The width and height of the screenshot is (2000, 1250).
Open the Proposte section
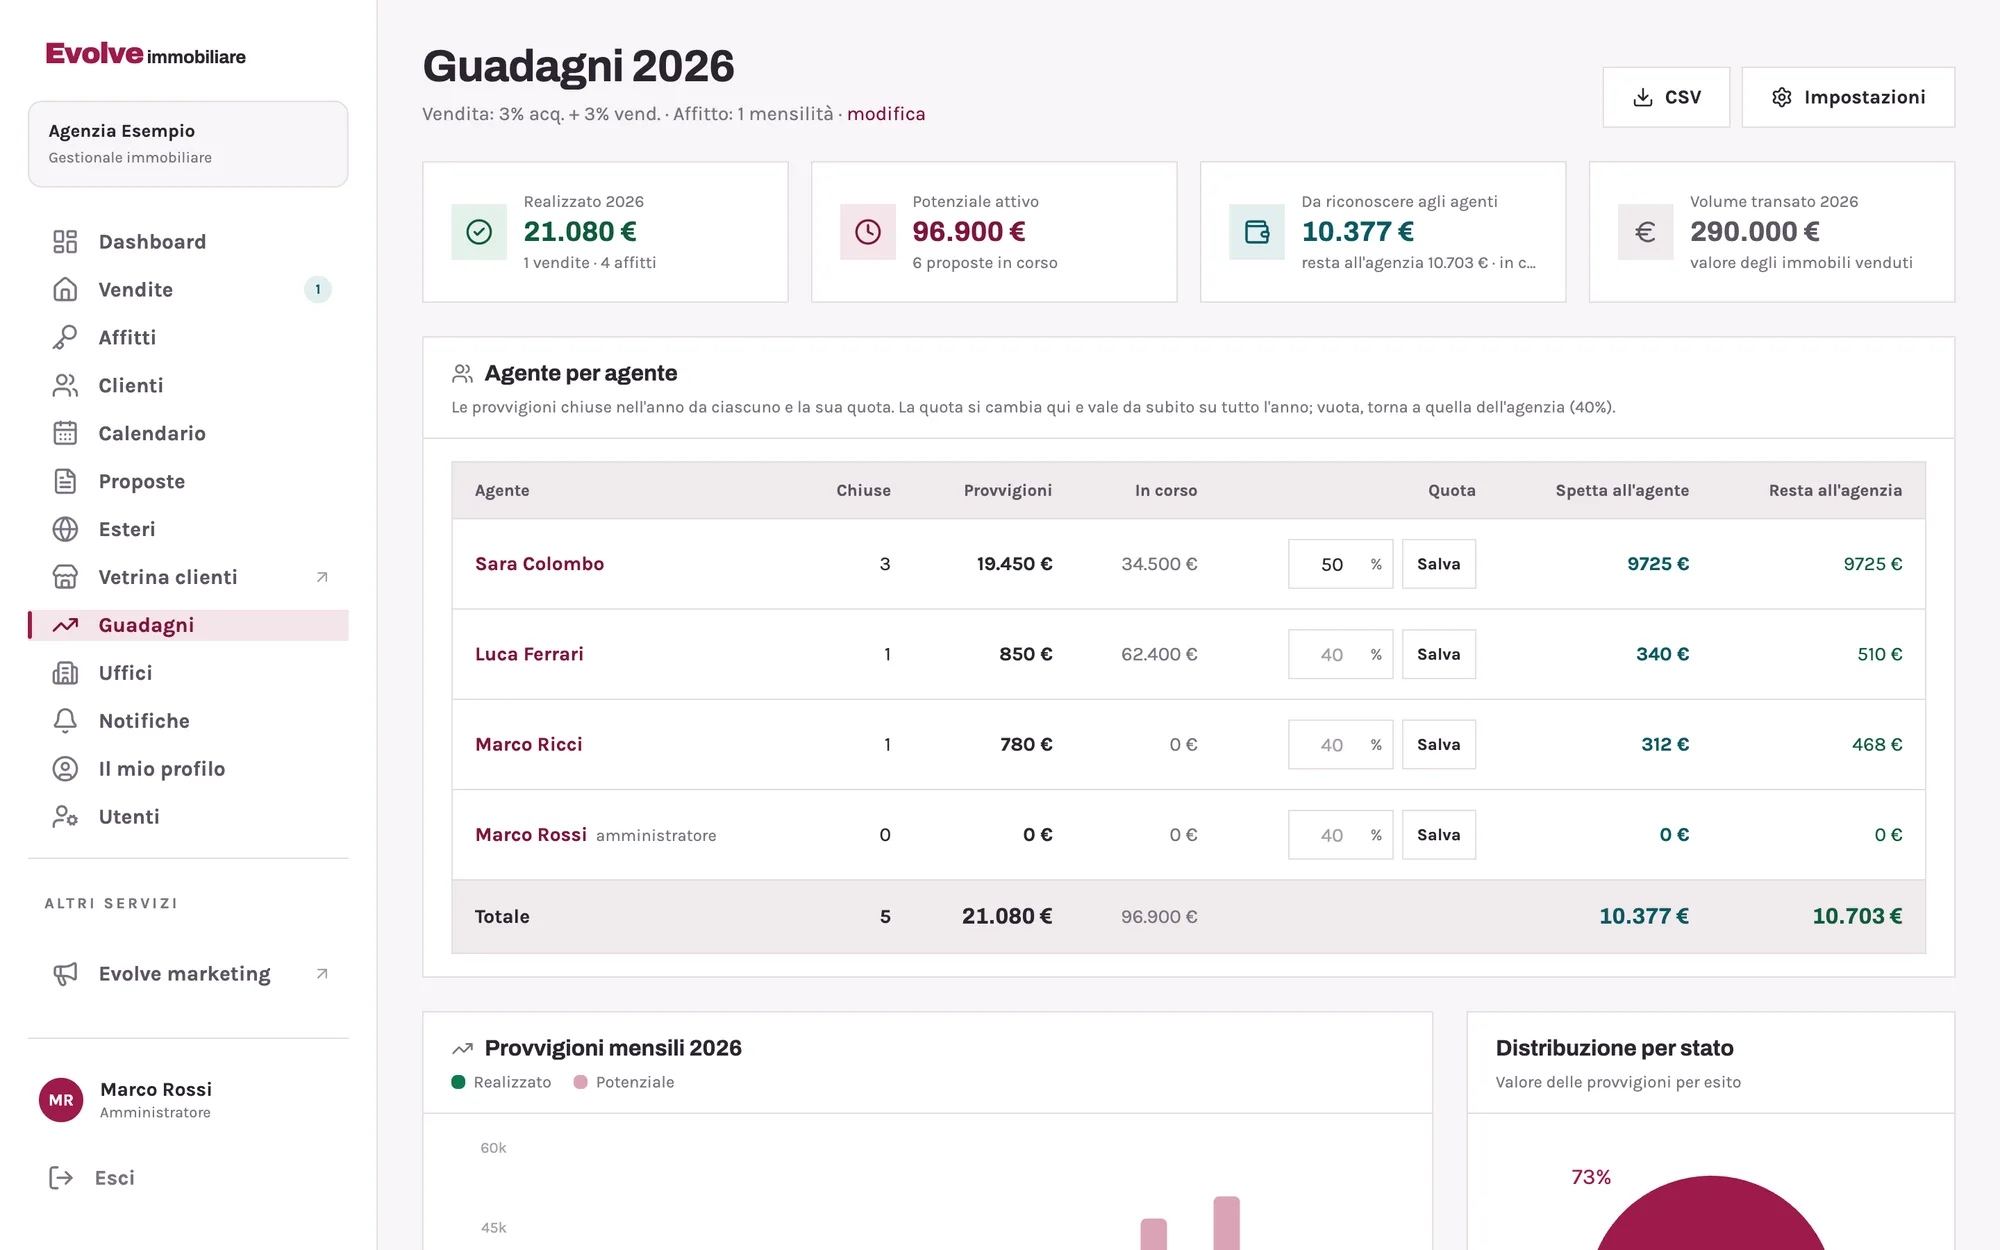click(188, 482)
